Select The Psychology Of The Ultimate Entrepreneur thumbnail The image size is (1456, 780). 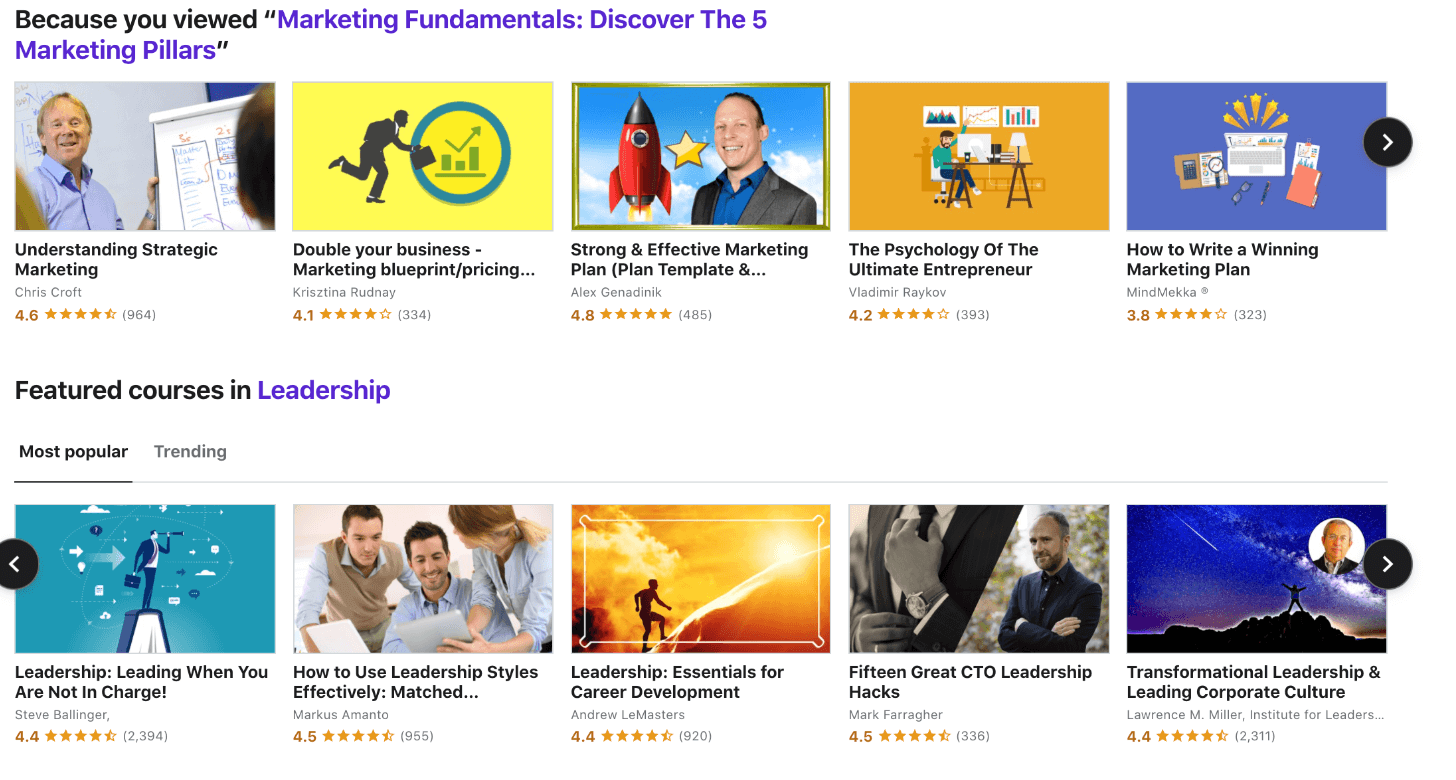click(978, 157)
